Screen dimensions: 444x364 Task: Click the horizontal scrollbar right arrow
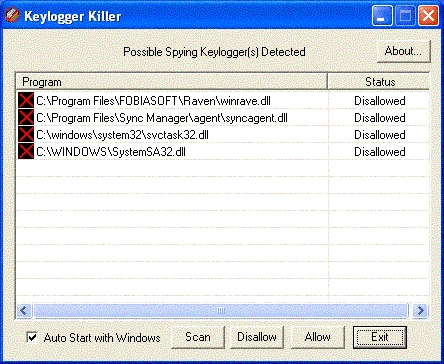[x=420, y=311]
